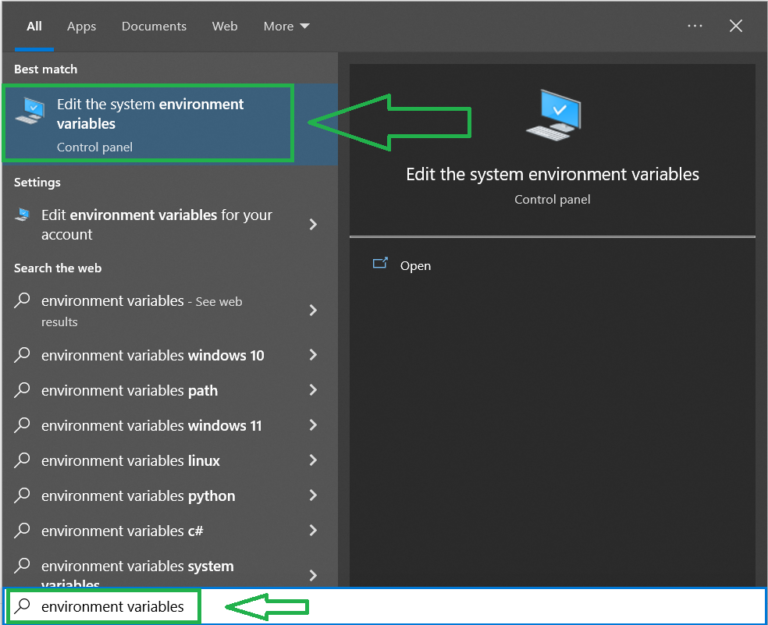
Task: Click search icon beside environment variables python
Action: (22, 495)
